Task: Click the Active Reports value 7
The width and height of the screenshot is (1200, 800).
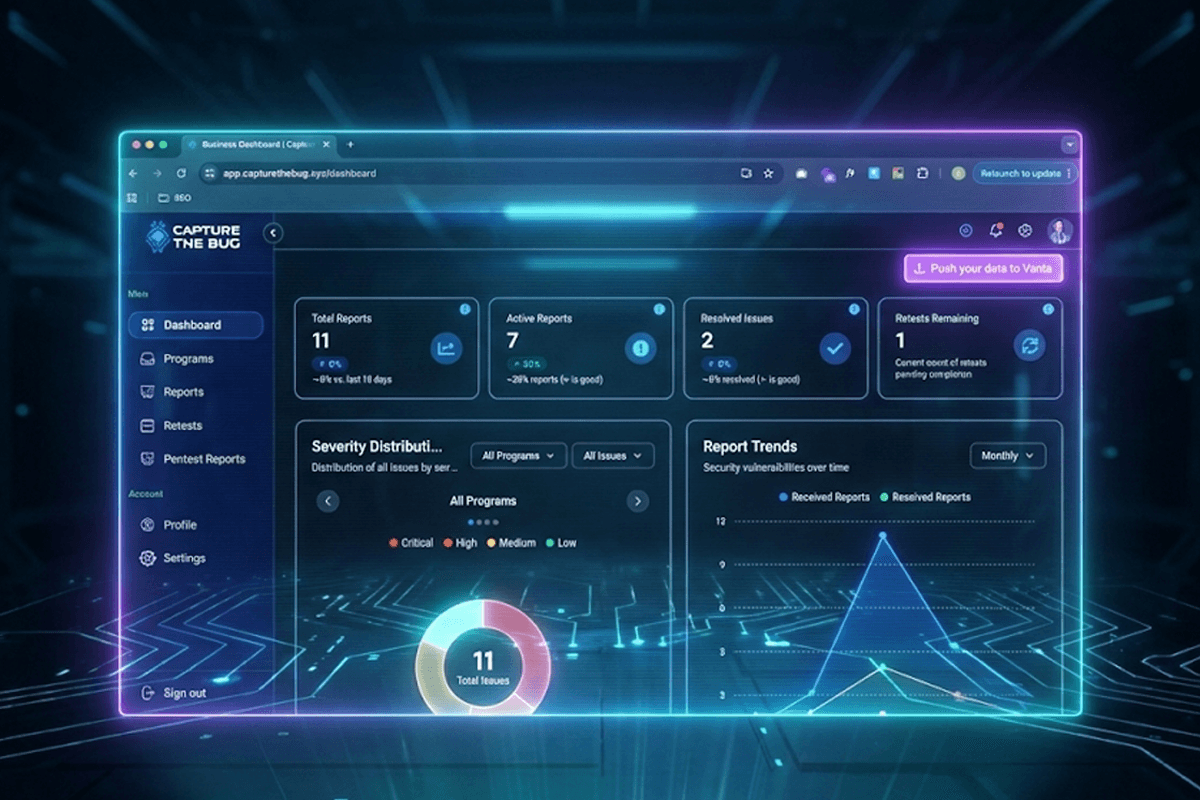Action: pos(513,341)
